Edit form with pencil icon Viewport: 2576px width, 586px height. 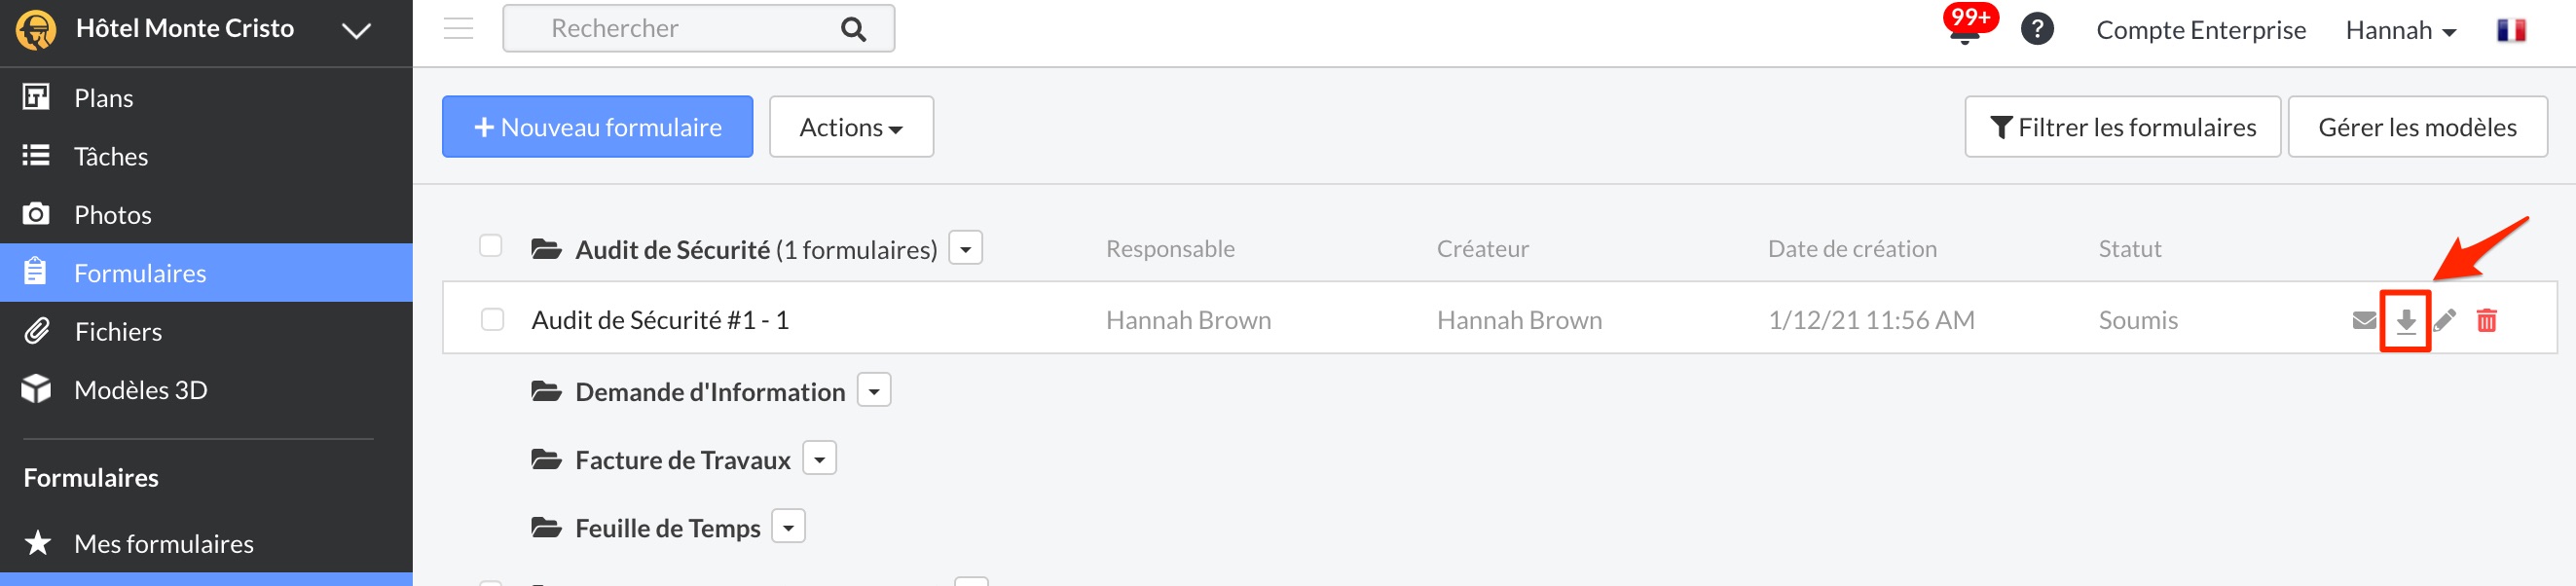click(2444, 321)
